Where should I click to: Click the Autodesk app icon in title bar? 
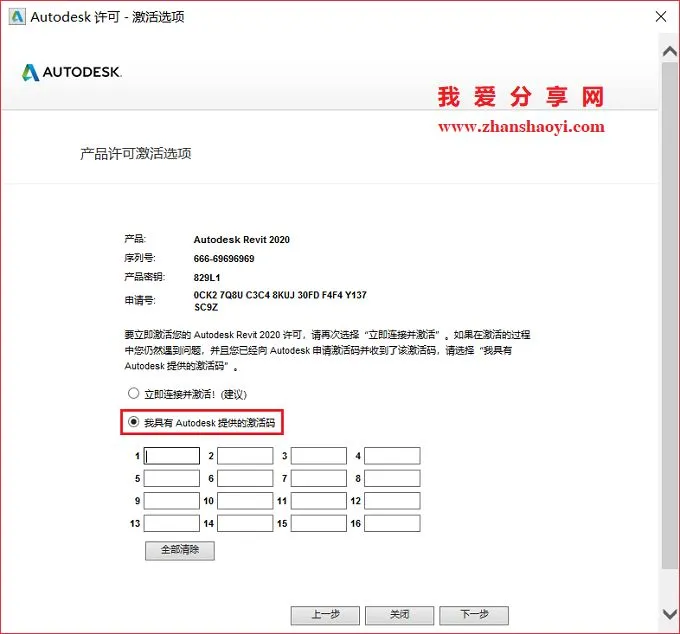[17, 16]
